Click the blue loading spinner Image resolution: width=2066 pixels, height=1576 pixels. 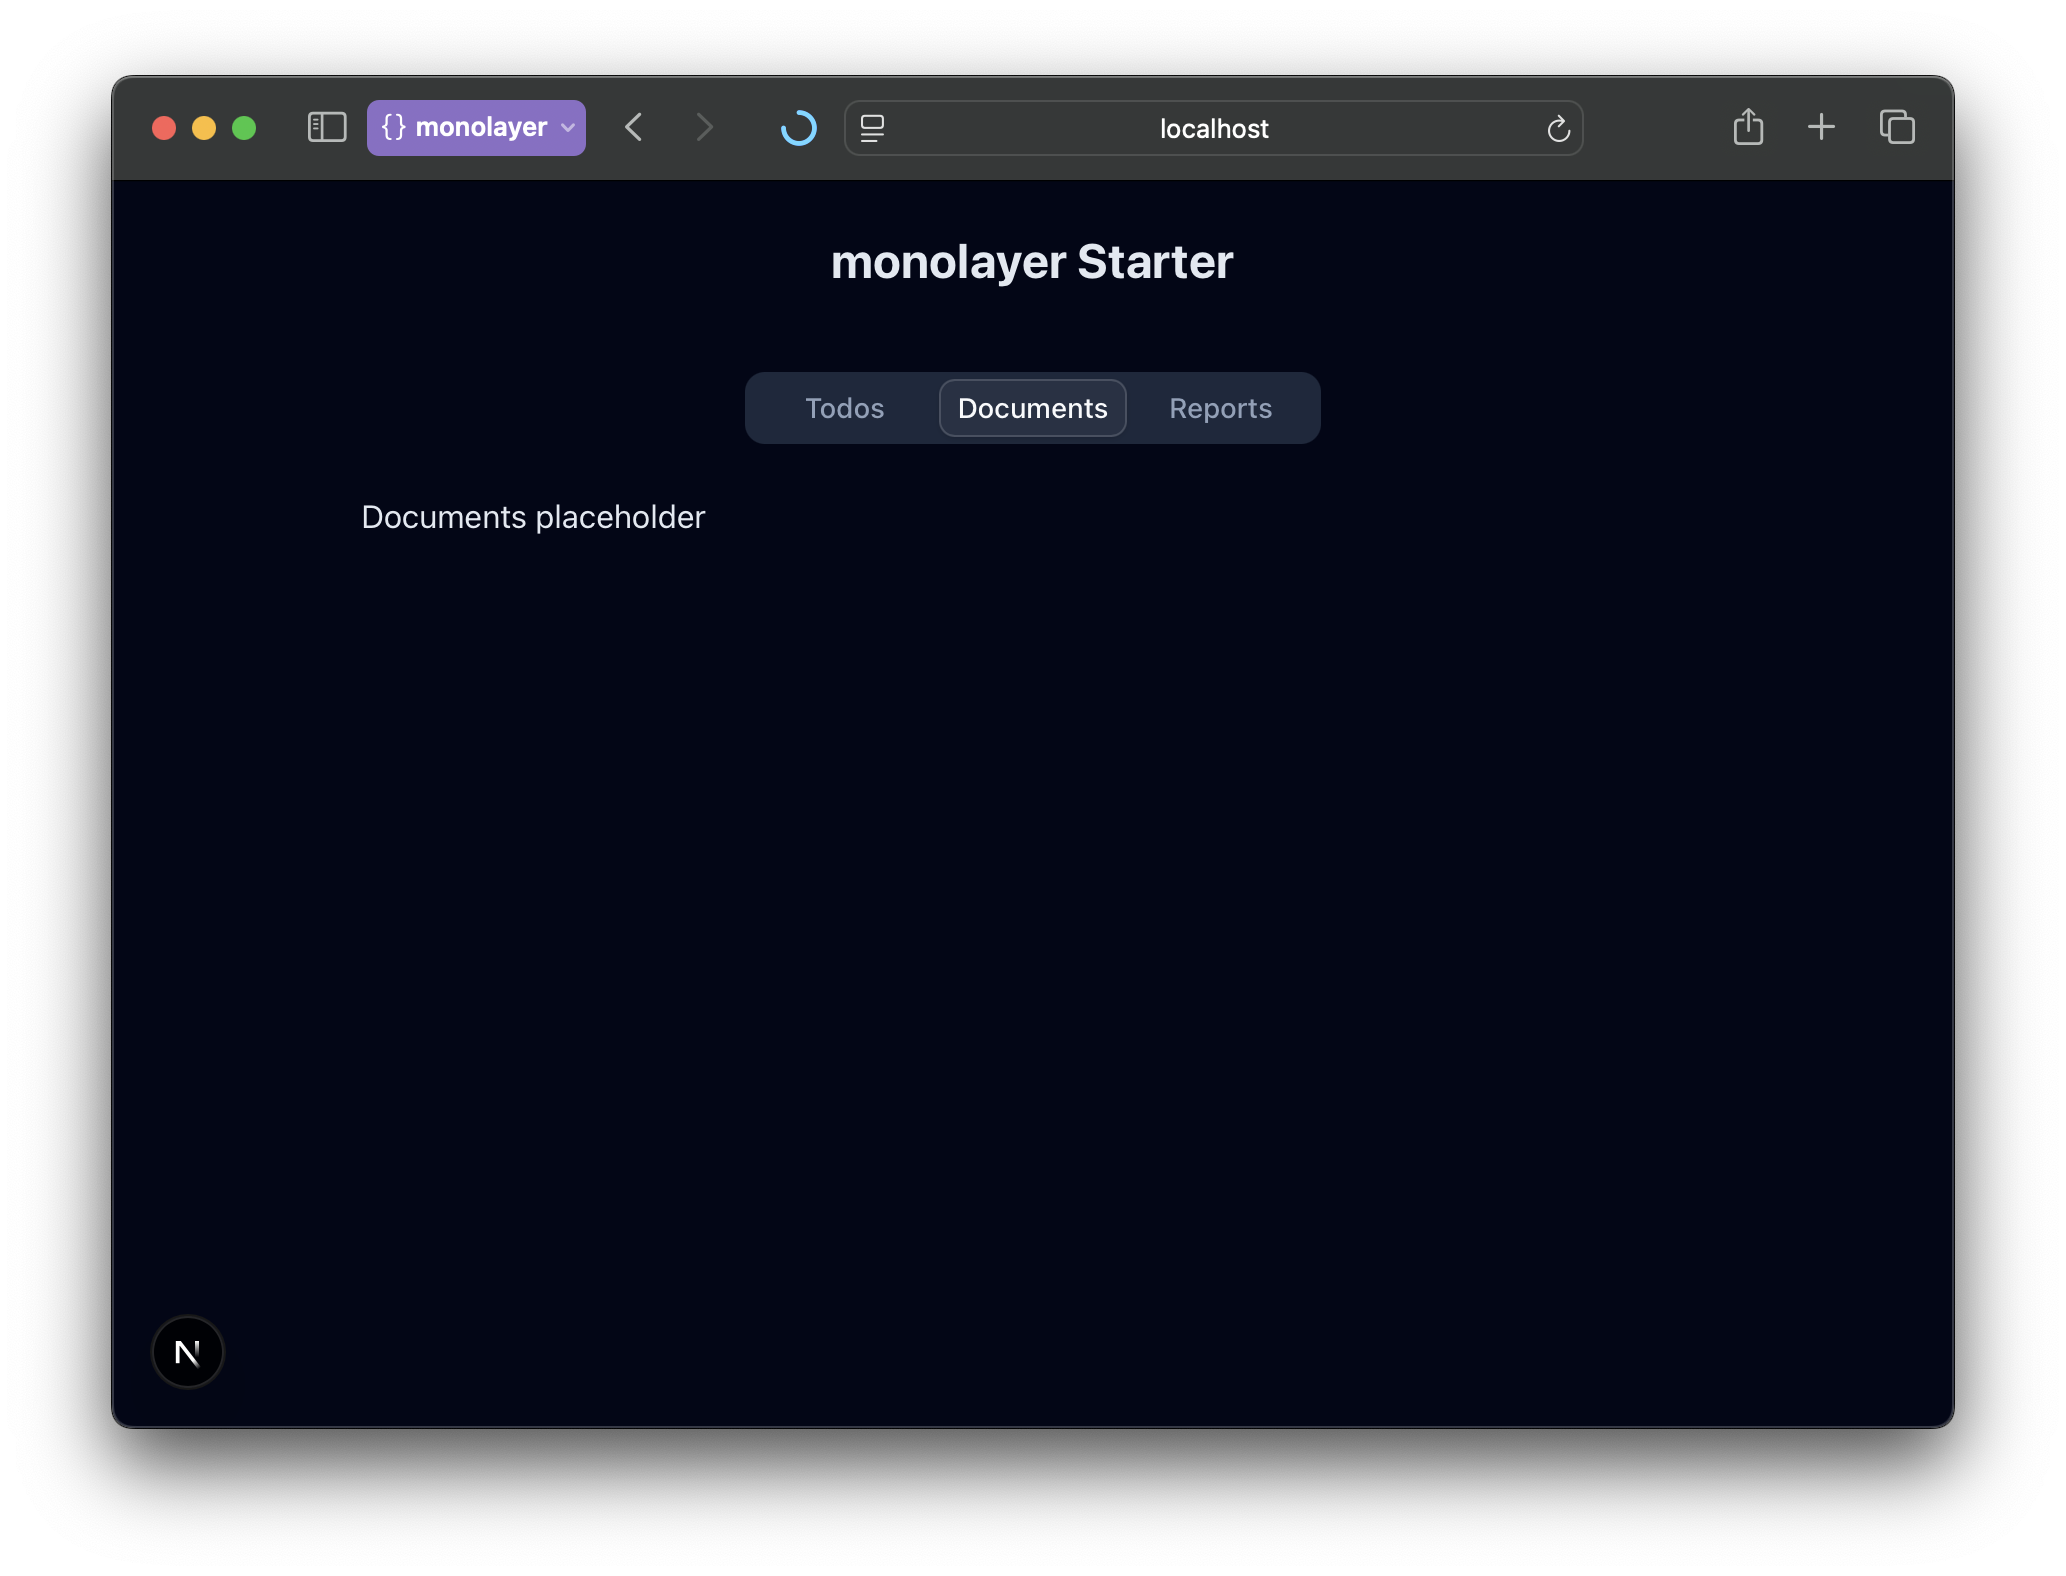point(798,128)
